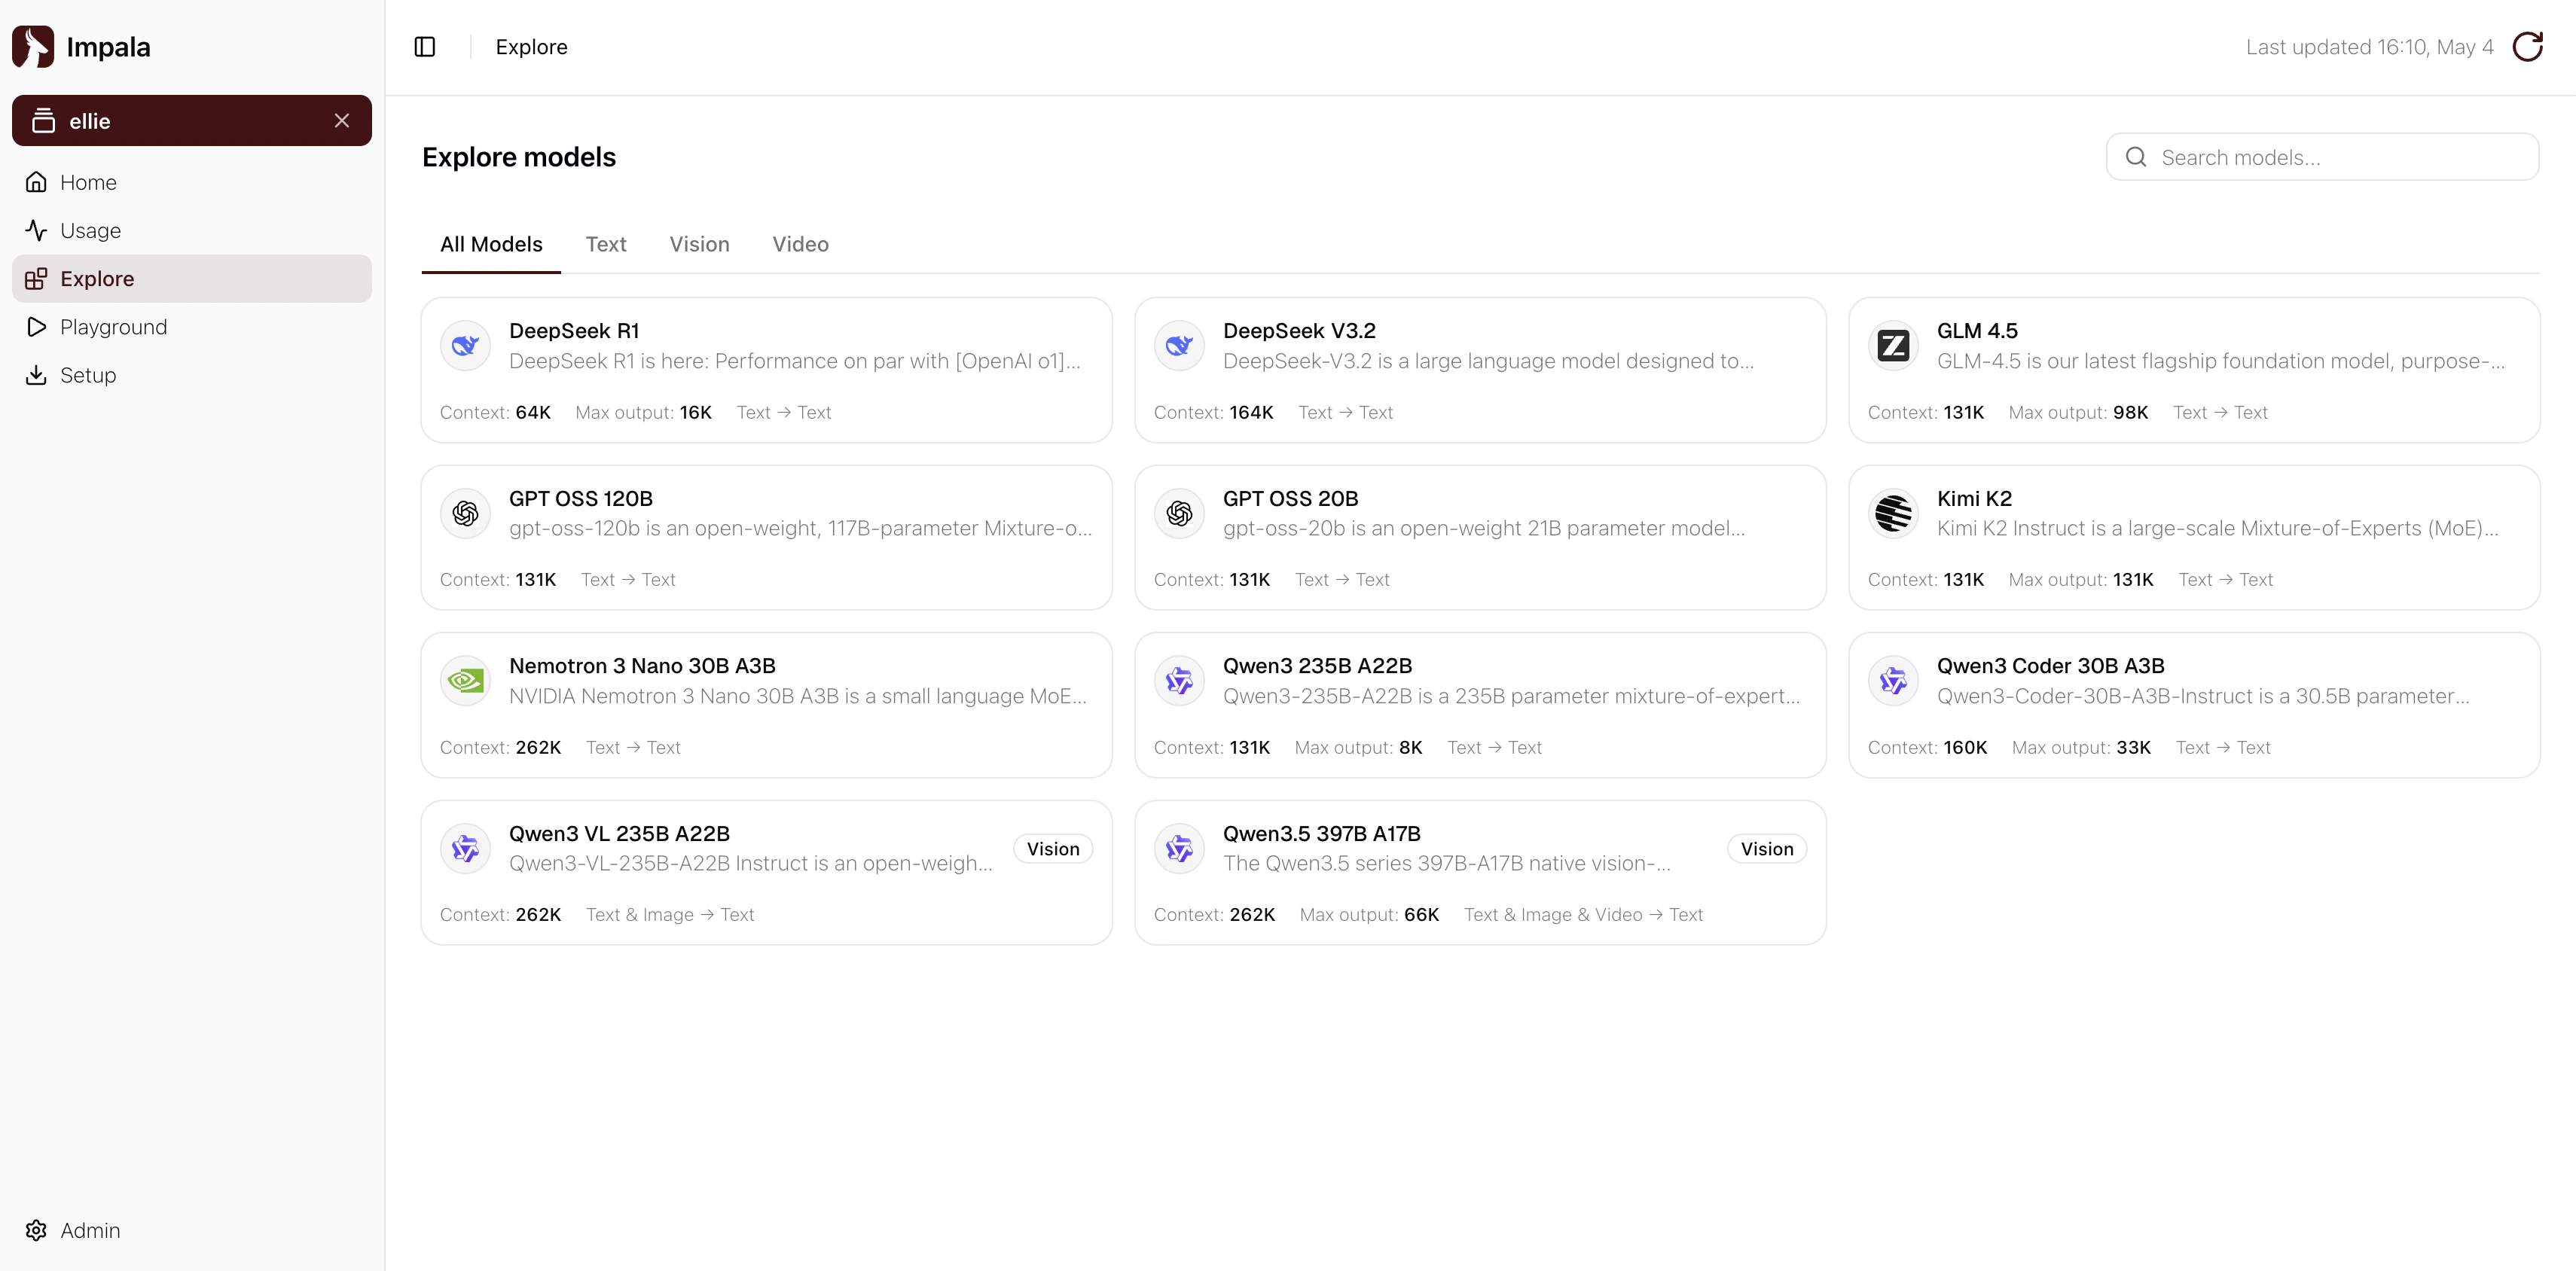The image size is (2576, 1271).
Task: Click the Explore grid icon
Action: point(36,279)
